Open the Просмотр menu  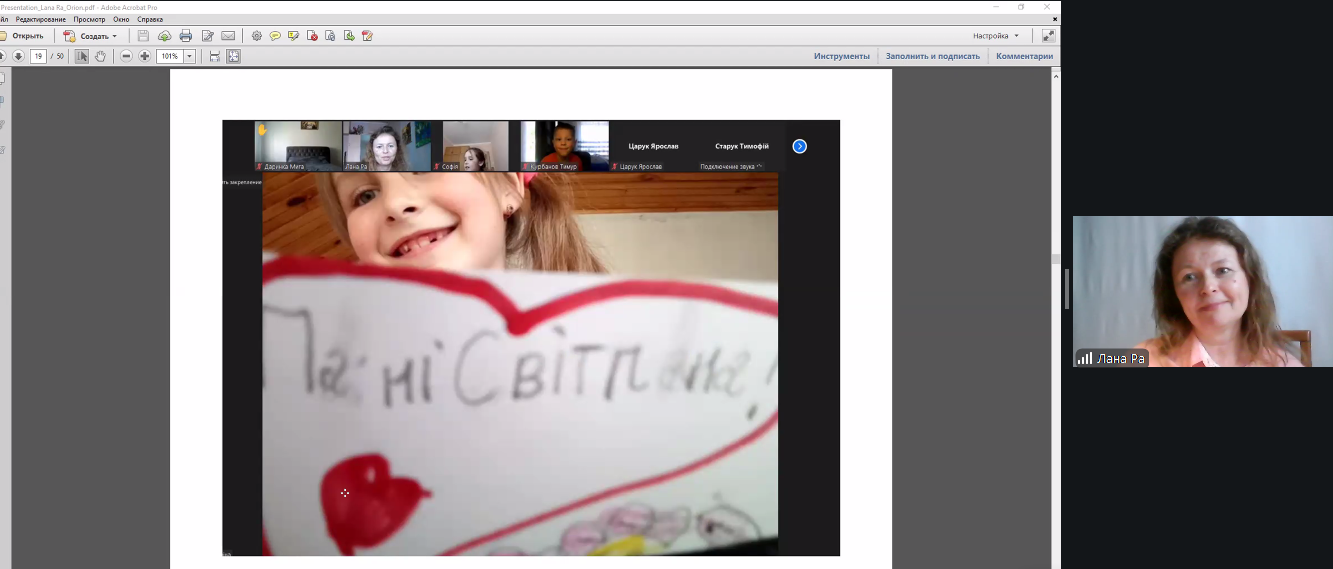tap(89, 19)
